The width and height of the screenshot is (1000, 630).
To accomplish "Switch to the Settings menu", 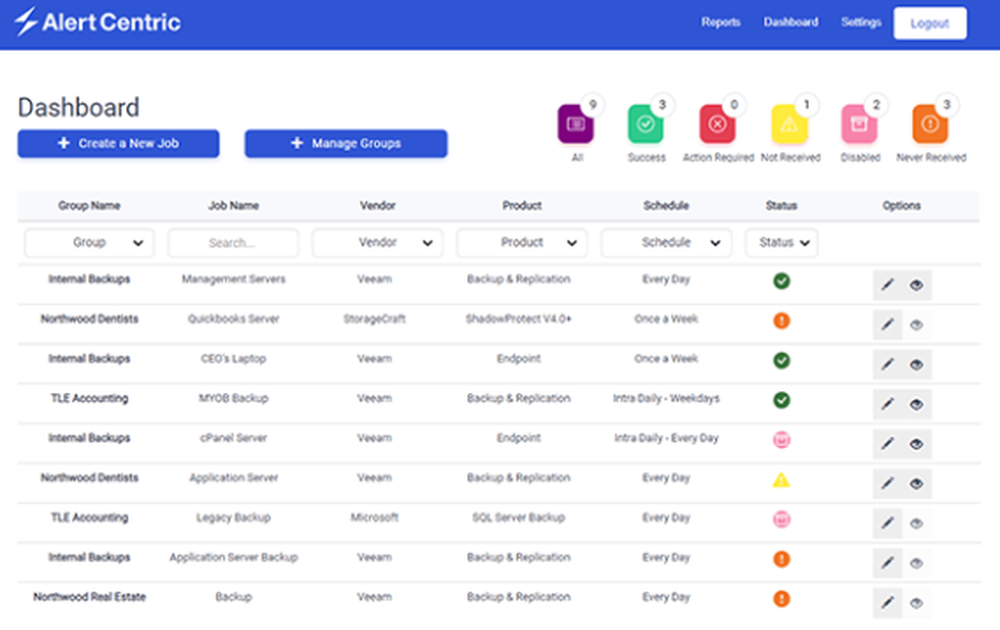I will (861, 22).
